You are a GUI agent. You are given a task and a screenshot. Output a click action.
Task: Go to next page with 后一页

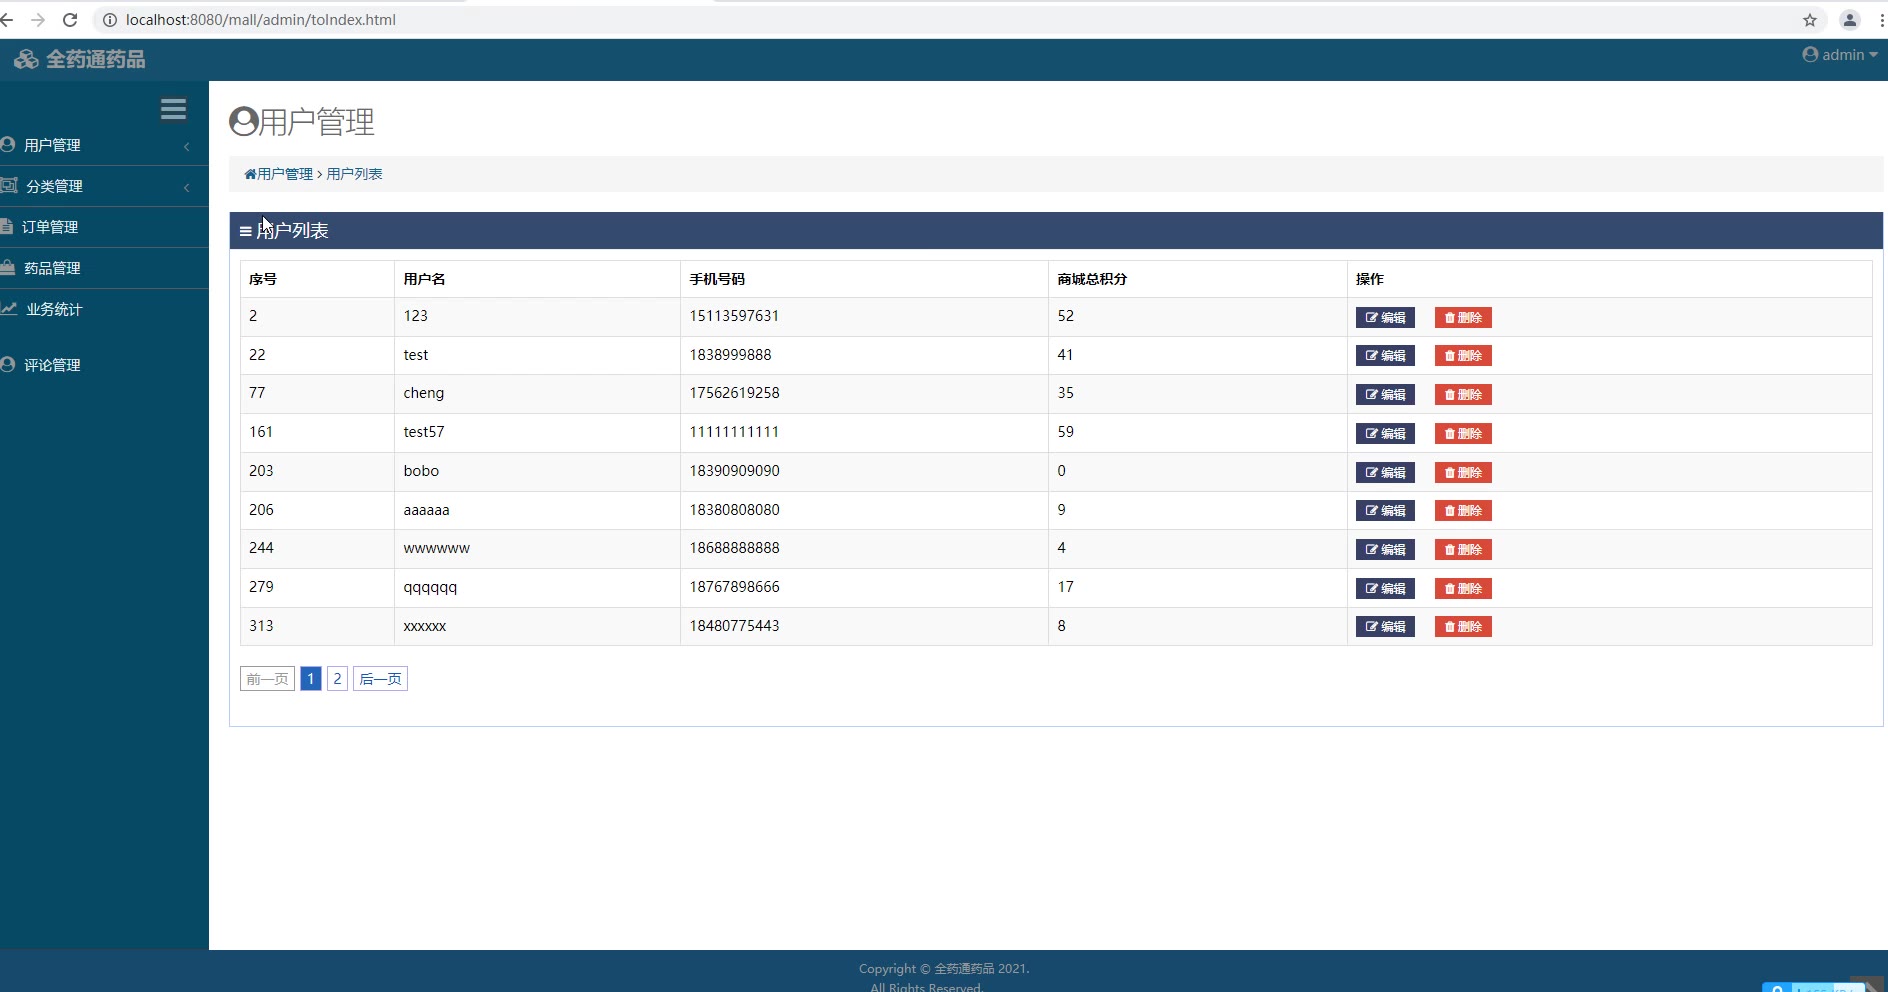[380, 679]
